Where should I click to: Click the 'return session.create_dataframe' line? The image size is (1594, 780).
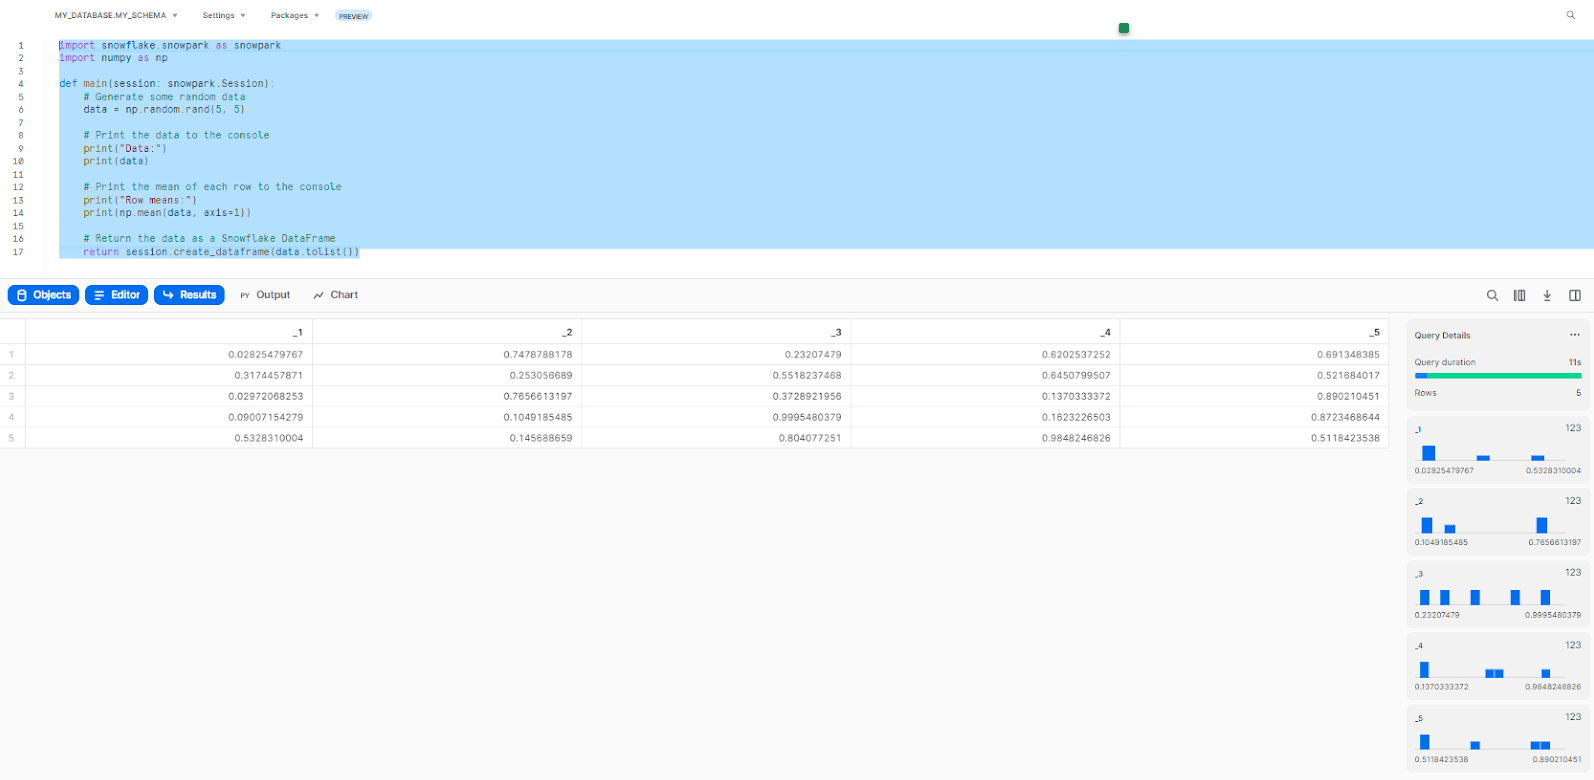pyautogui.click(x=221, y=252)
